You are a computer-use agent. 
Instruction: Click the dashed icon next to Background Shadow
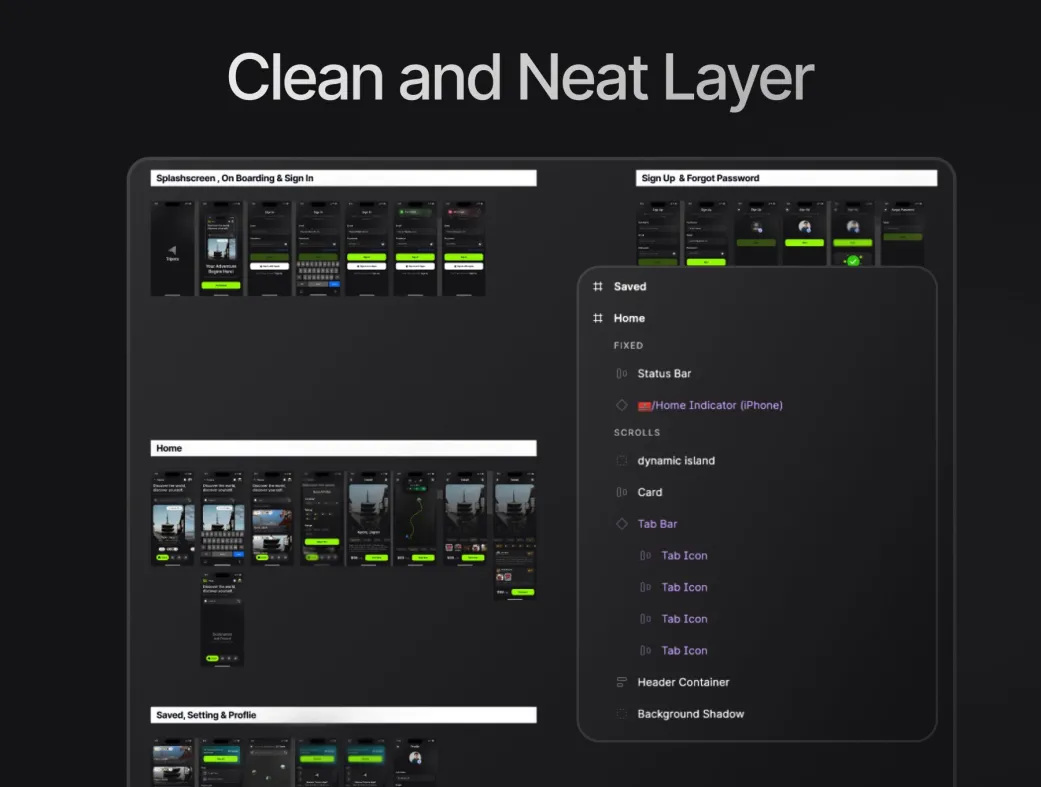click(621, 714)
